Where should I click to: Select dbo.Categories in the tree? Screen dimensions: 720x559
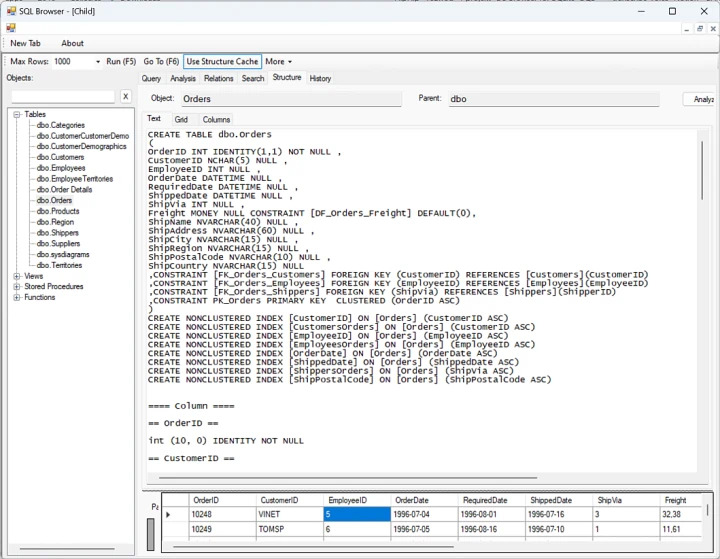click(61, 125)
